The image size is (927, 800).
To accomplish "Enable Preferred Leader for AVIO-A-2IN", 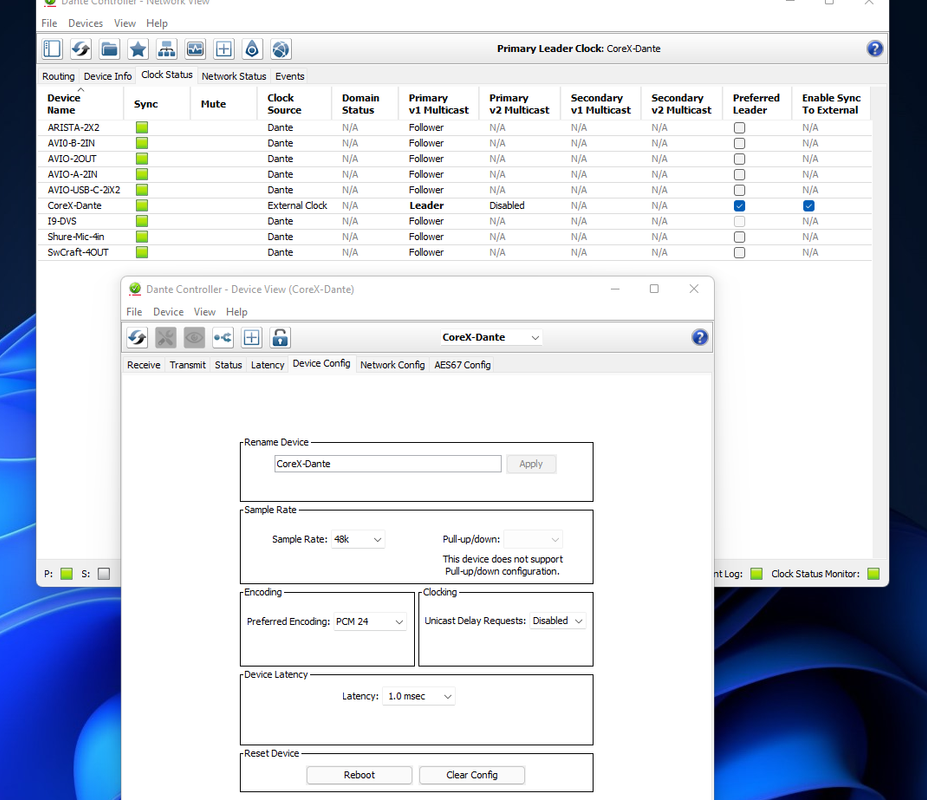I will coord(739,174).
